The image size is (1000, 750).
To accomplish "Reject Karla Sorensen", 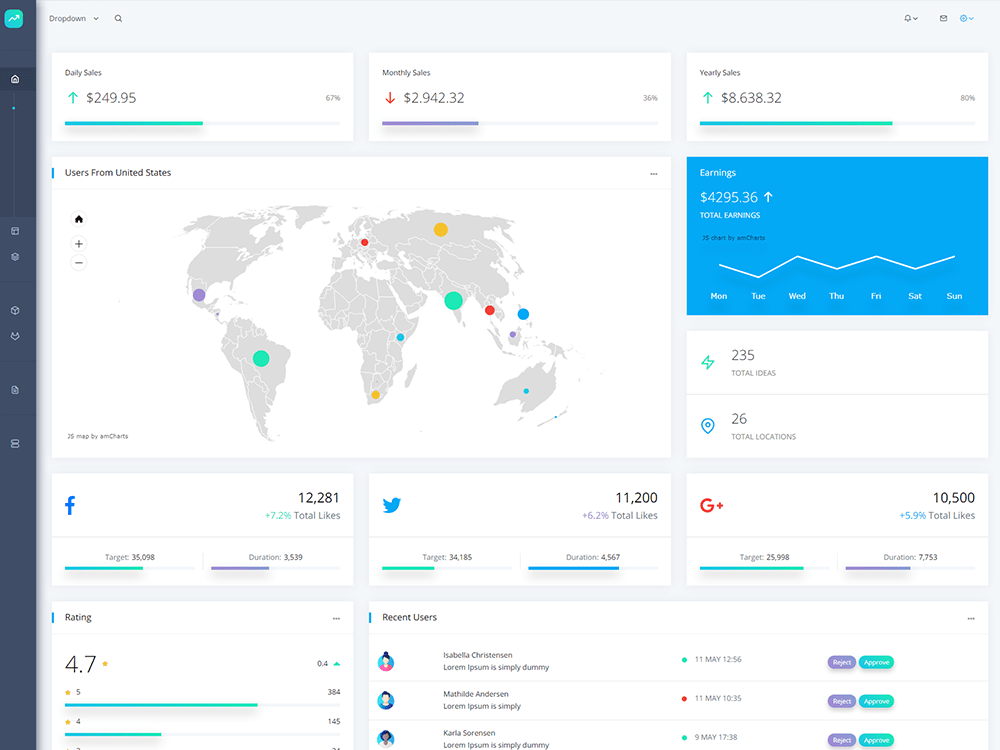I will click(x=842, y=740).
